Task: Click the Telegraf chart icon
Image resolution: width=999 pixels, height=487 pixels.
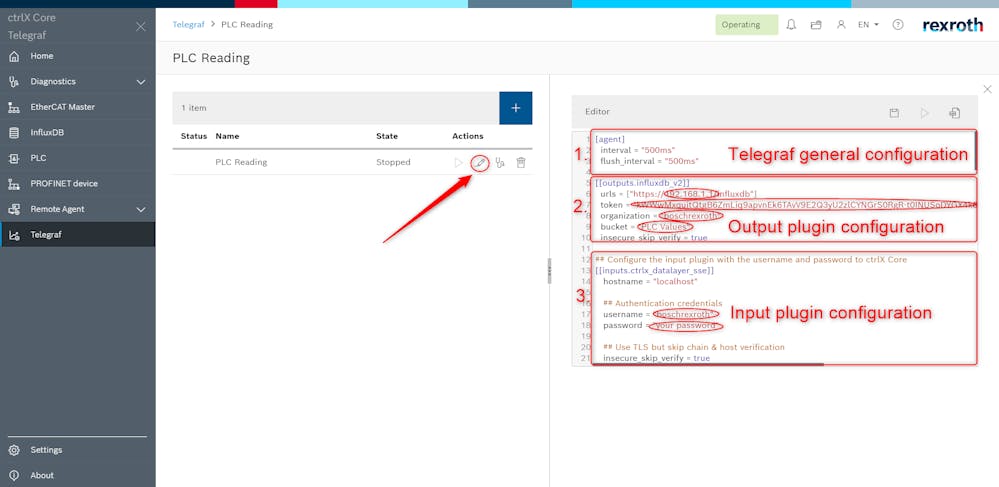Action: (x=14, y=235)
